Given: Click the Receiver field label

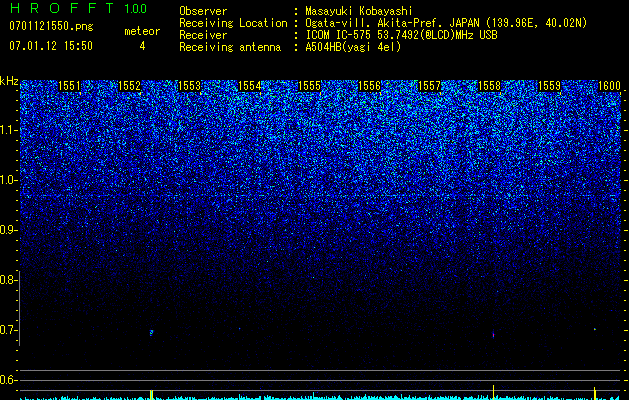Looking at the screenshot, I should (203, 35).
